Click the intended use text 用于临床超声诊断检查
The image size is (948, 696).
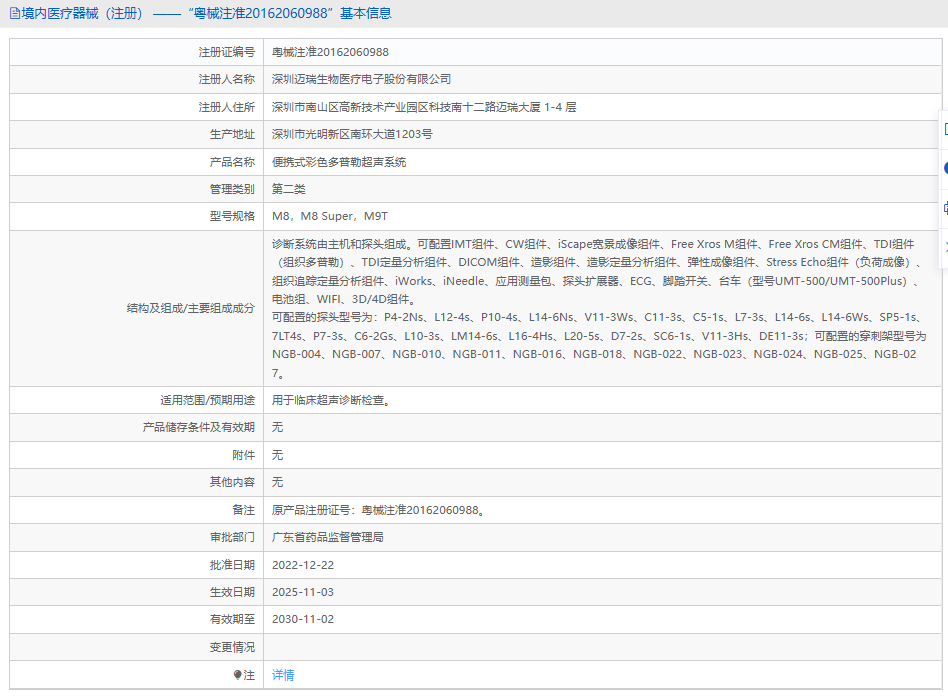(x=330, y=400)
